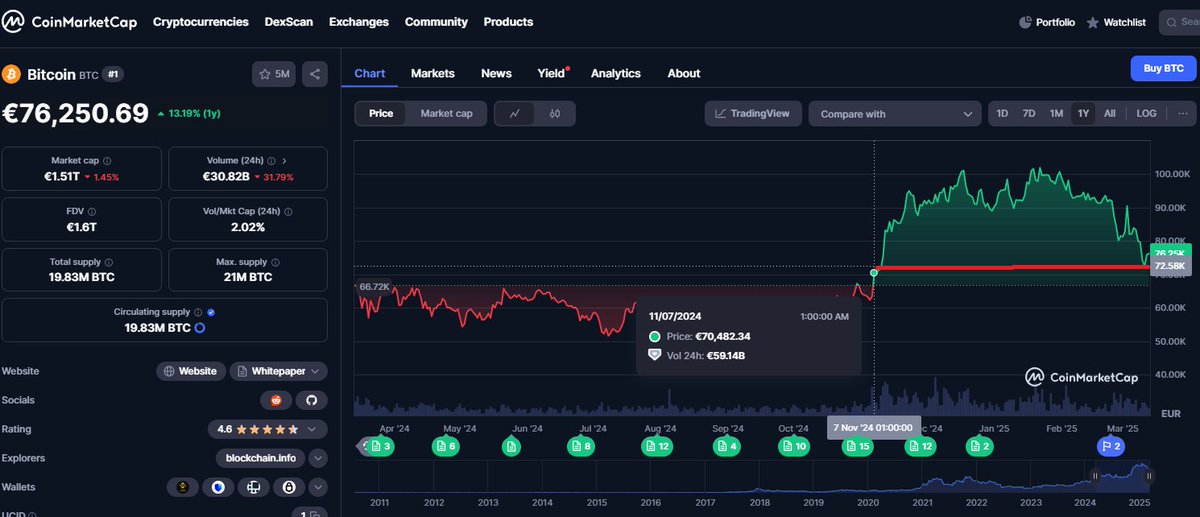
Task: Open the Portfolio link
Action: (1047, 22)
